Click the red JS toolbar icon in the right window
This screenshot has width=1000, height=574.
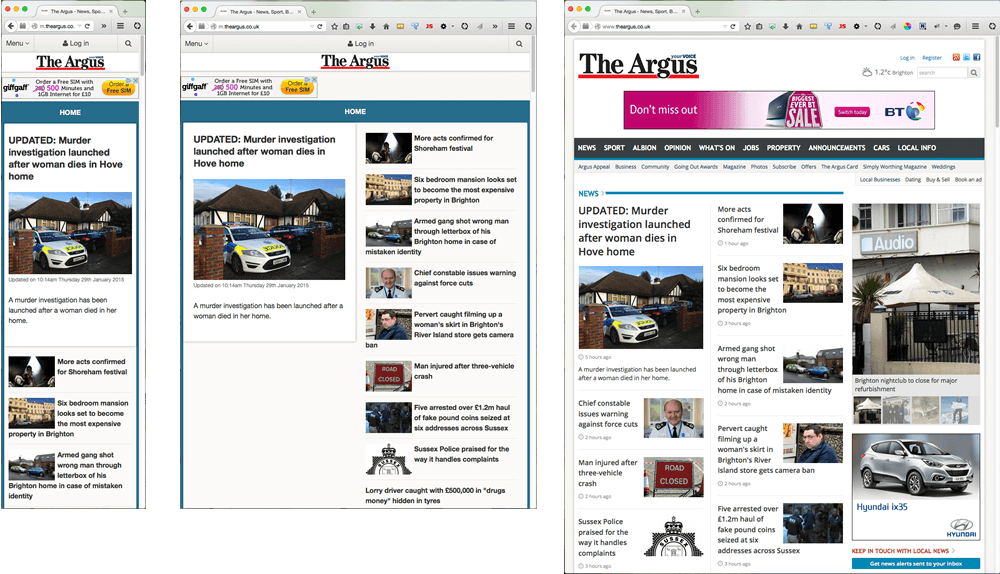point(842,26)
